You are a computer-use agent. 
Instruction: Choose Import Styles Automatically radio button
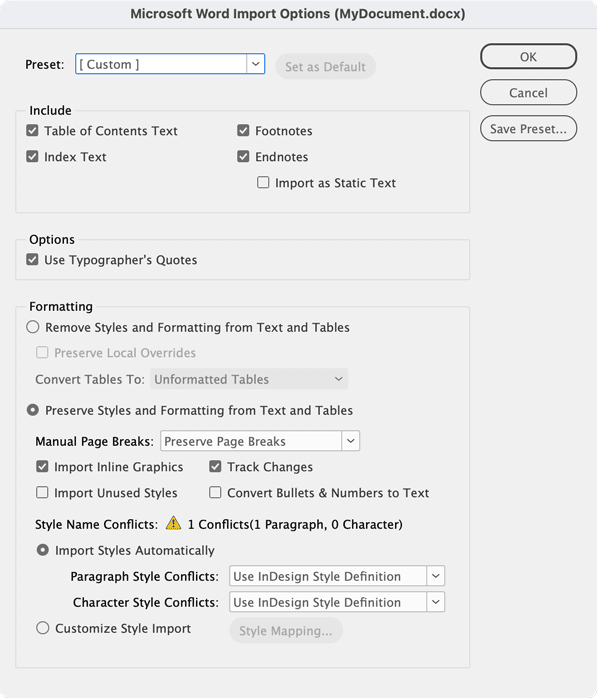pos(42,550)
